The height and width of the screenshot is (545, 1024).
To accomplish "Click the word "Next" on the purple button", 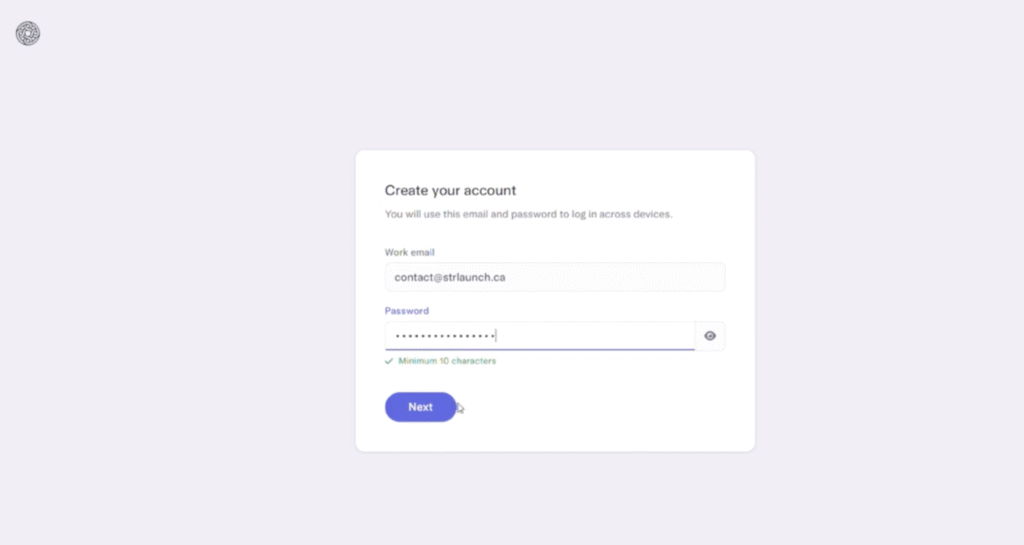I will pyautogui.click(x=420, y=407).
